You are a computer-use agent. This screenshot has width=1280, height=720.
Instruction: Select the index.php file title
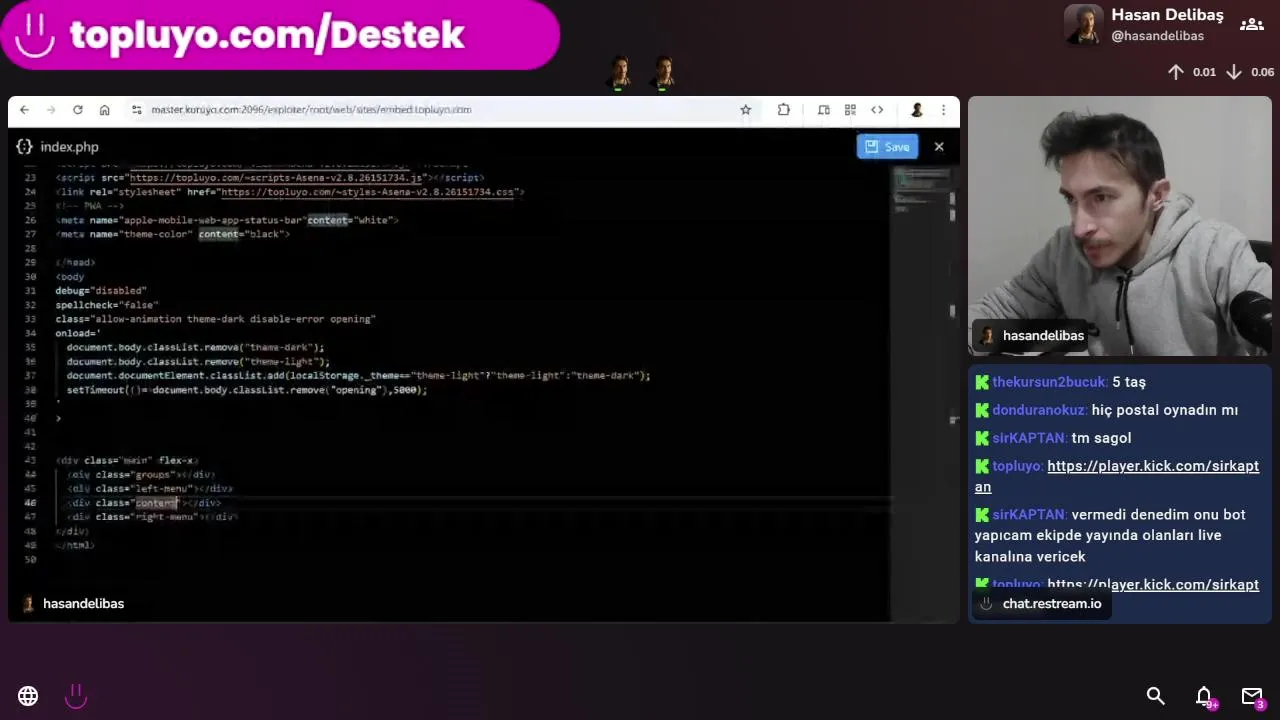[x=69, y=147]
